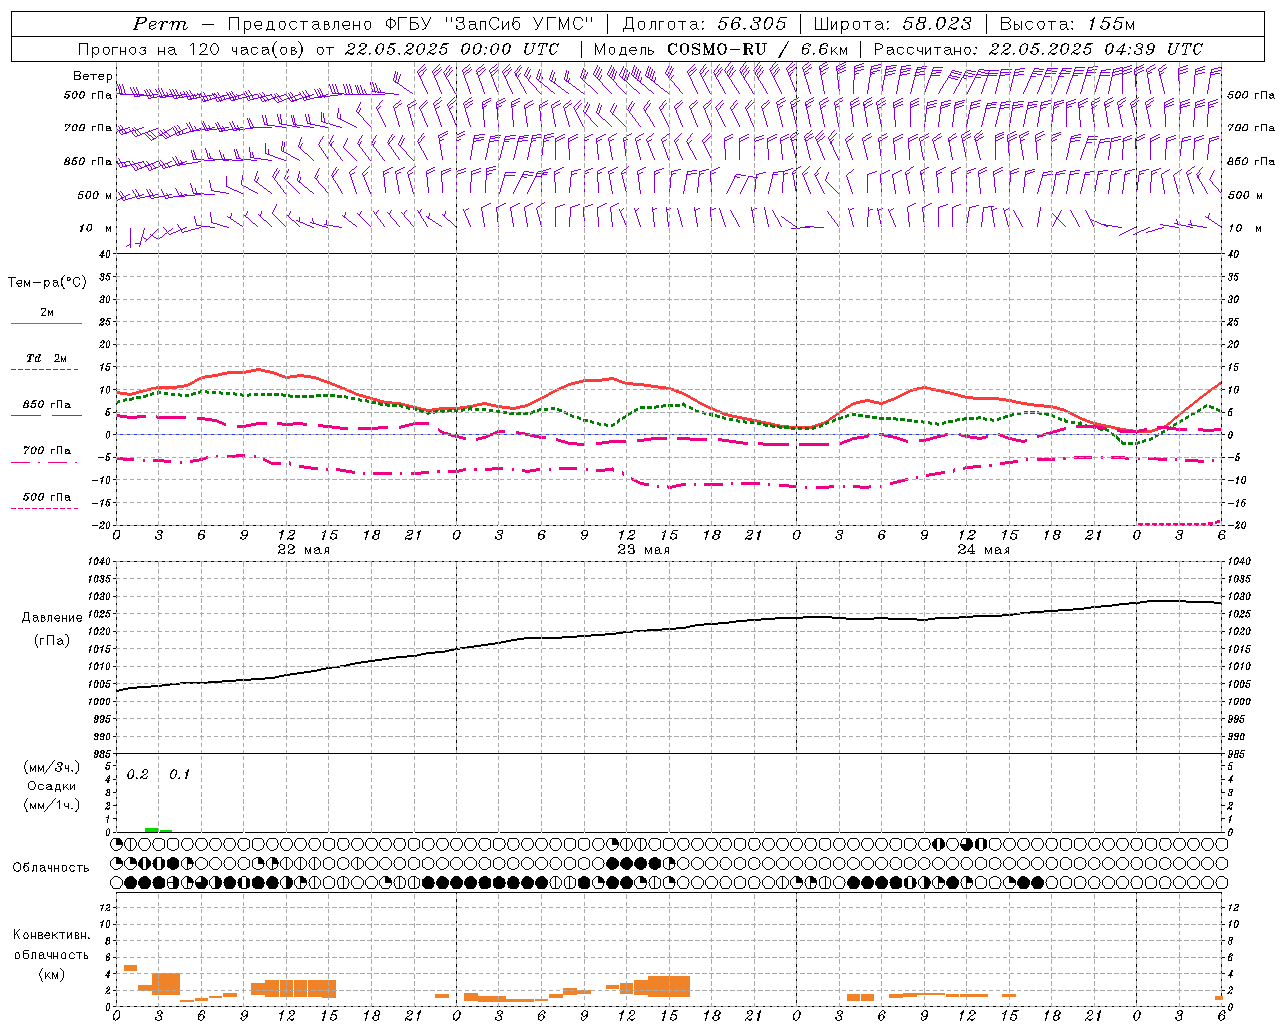Click the "Конвективн." convective label
Viewport: 1280px width, 1024px height.
(x=52, y=935)
